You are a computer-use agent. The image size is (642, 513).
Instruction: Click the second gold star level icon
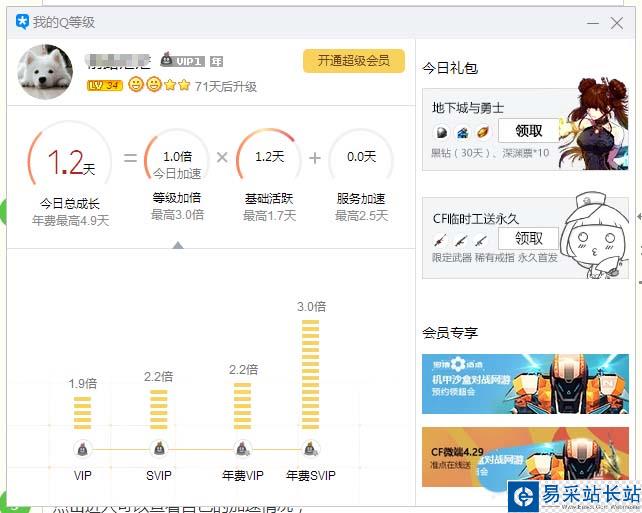(184, 85)
